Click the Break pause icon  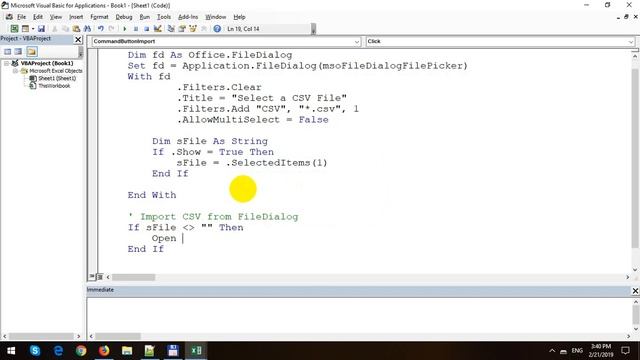click(x=136, y=29)
